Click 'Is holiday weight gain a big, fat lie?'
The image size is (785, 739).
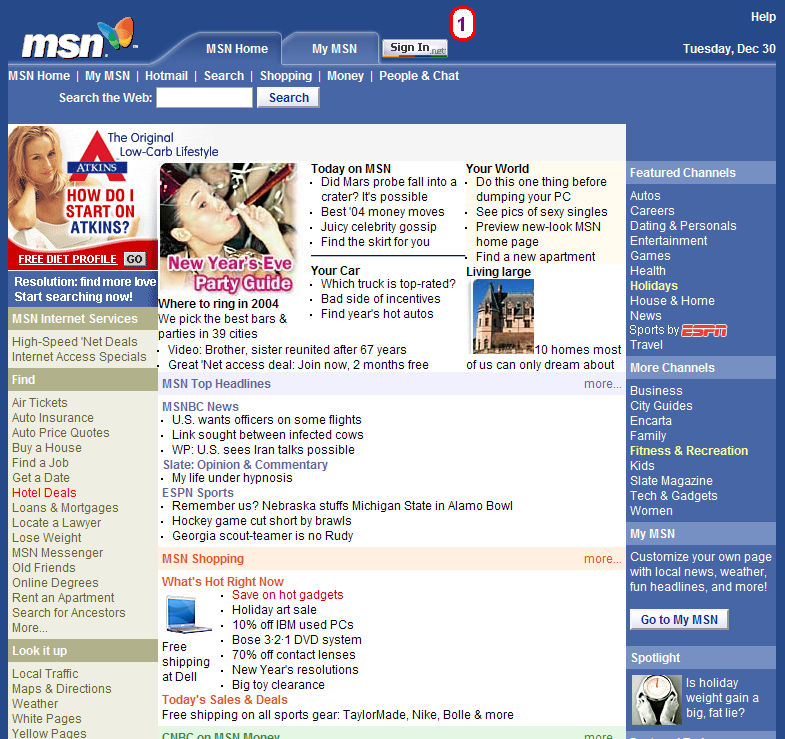pyautogui.click(x=721, y=697)
